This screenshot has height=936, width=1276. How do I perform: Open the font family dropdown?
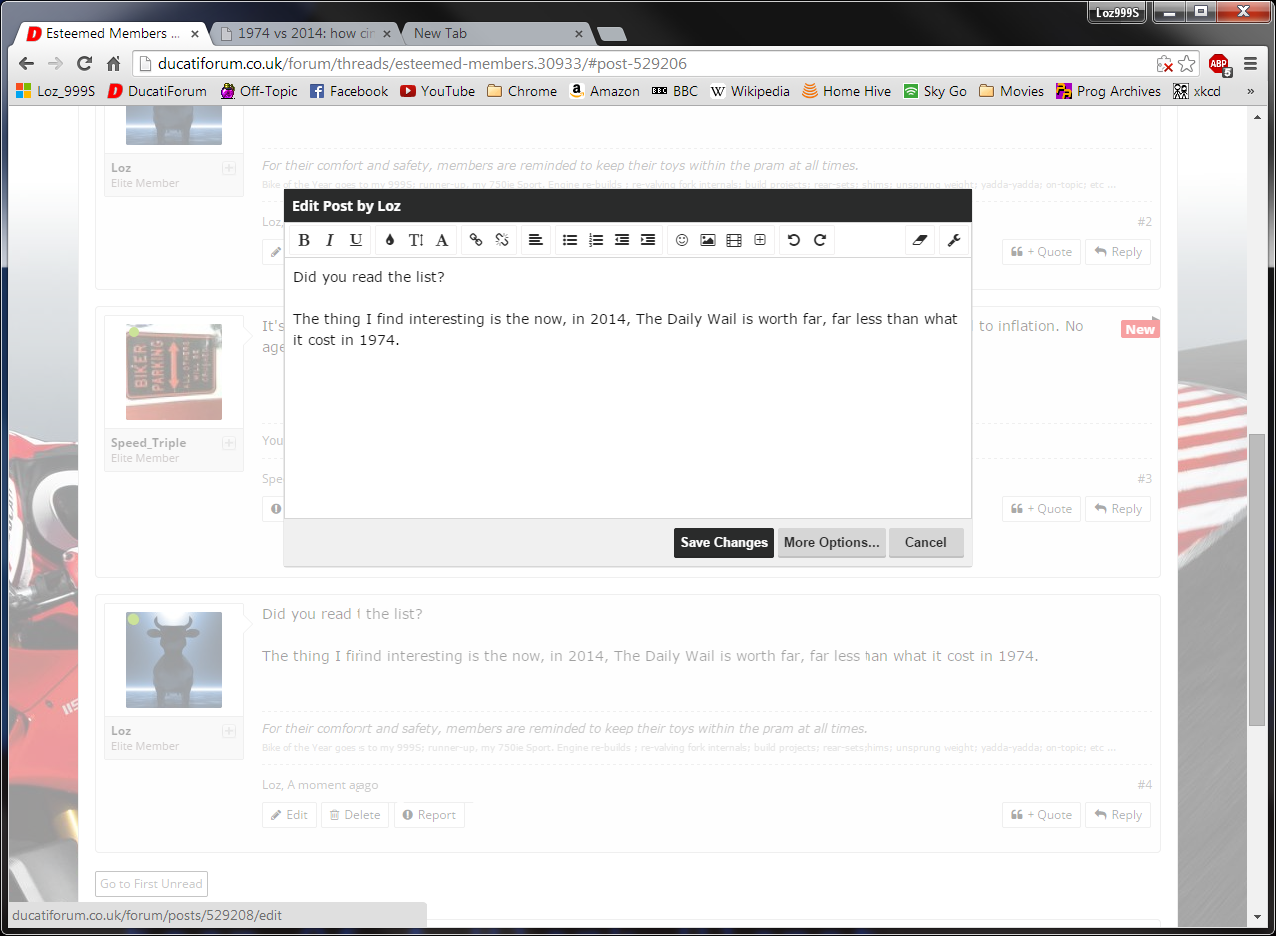click(x=442, y=240)
